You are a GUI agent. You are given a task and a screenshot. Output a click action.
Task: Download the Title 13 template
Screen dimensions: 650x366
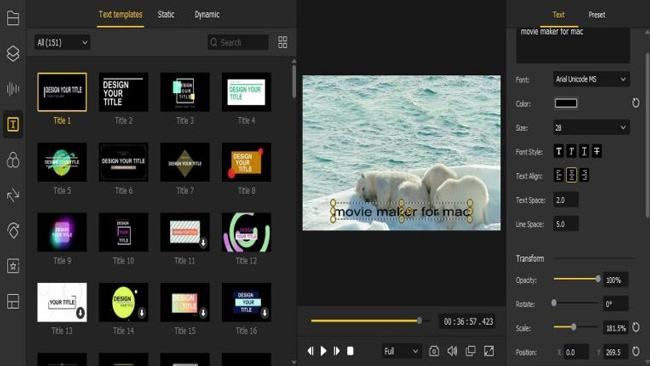(80, 313)
